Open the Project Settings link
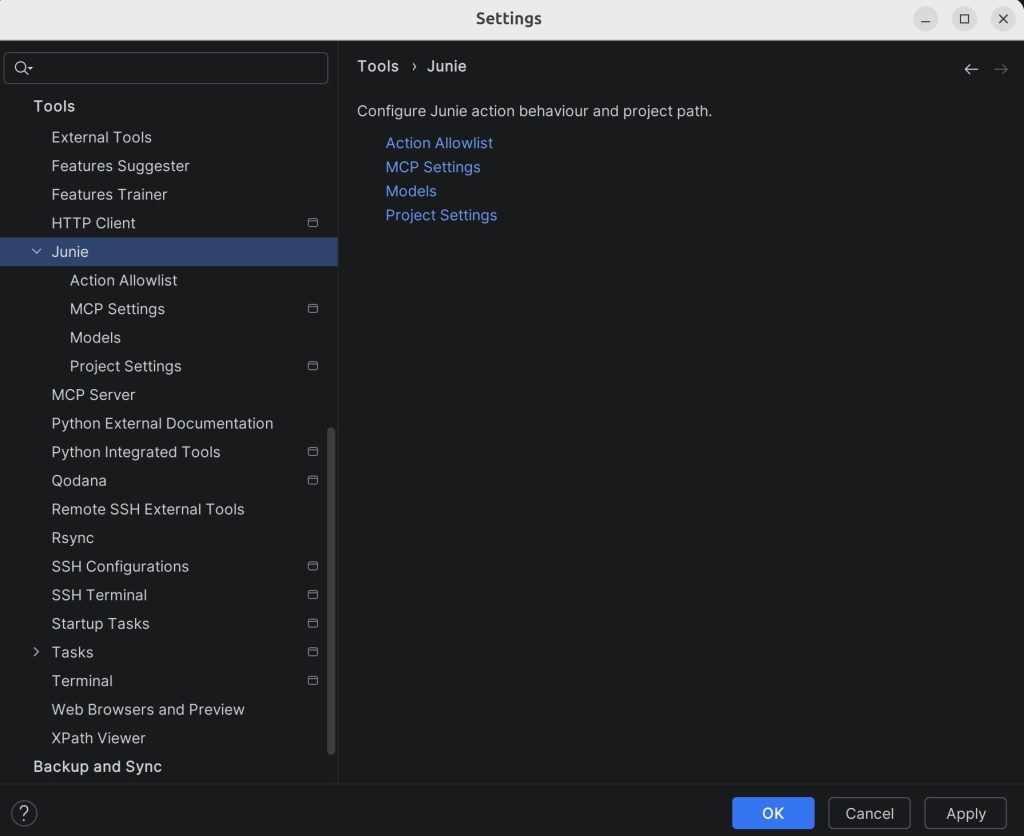The width and height of the screenshot is (1024, 836). [x=441, y=216]
